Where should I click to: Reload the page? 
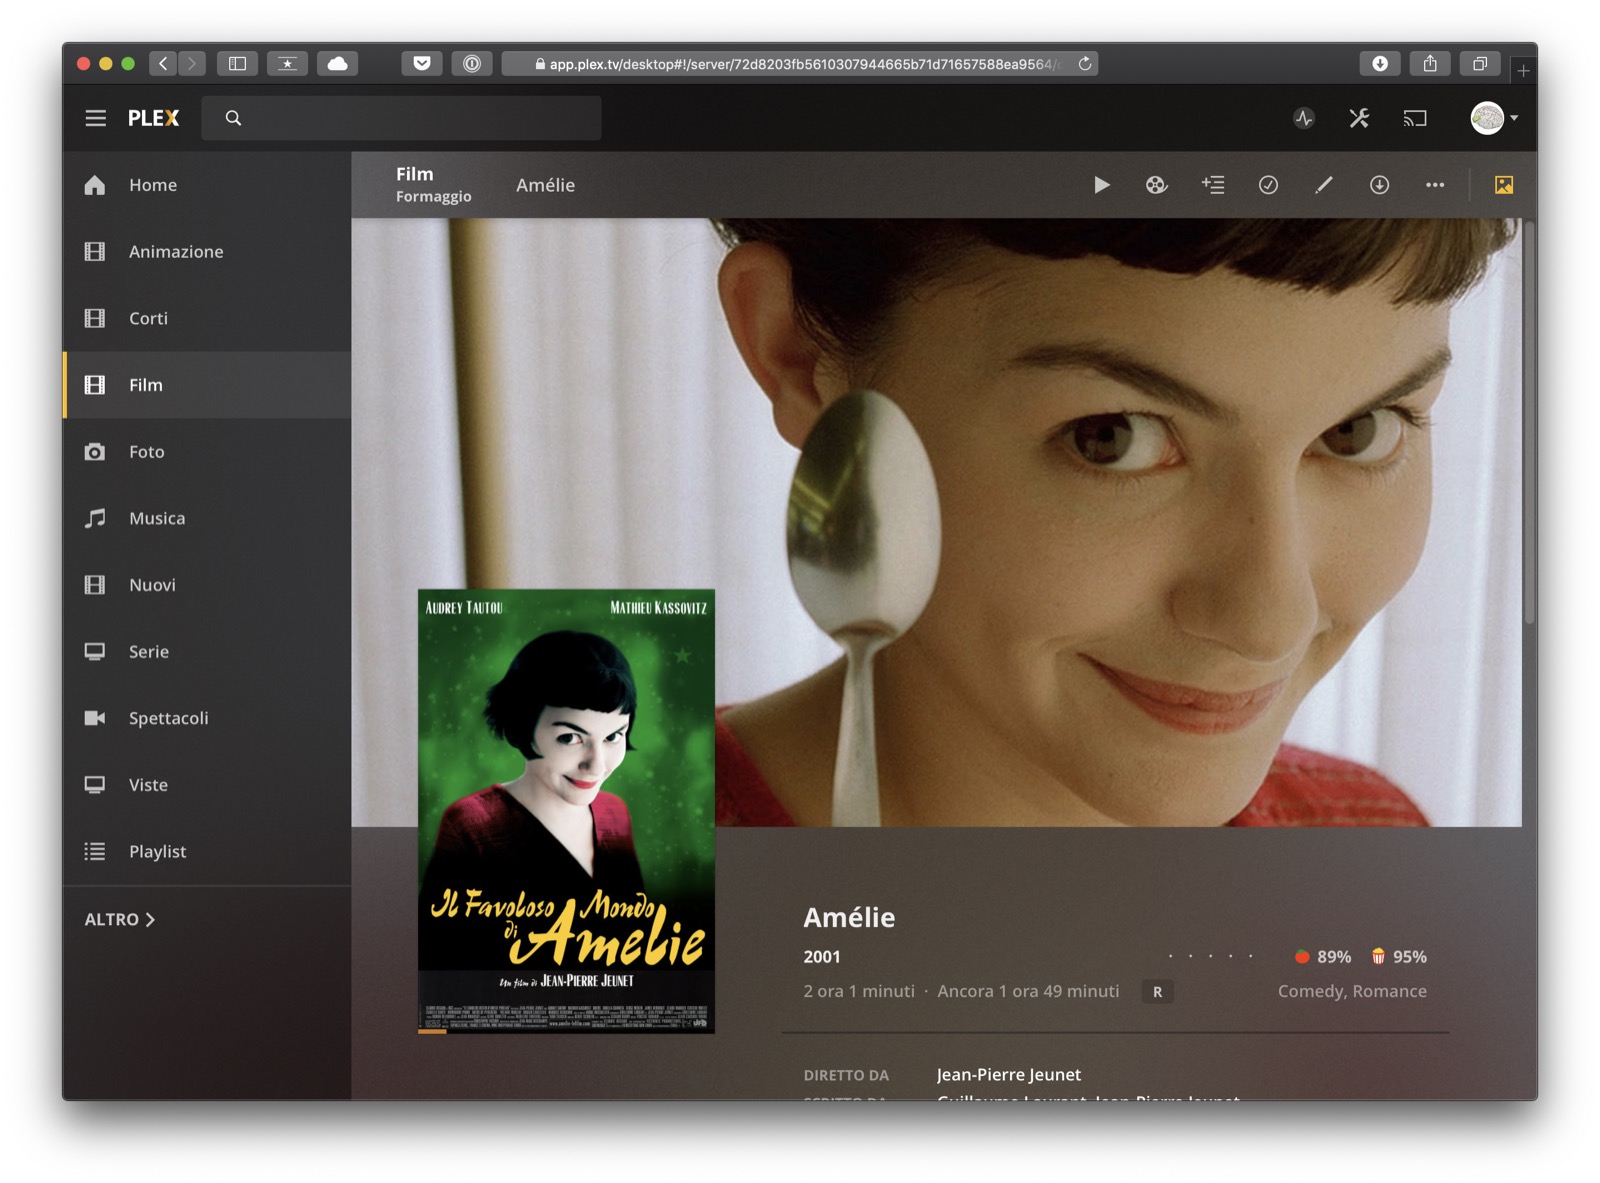pyautogui.click(x=1085, y=64)
